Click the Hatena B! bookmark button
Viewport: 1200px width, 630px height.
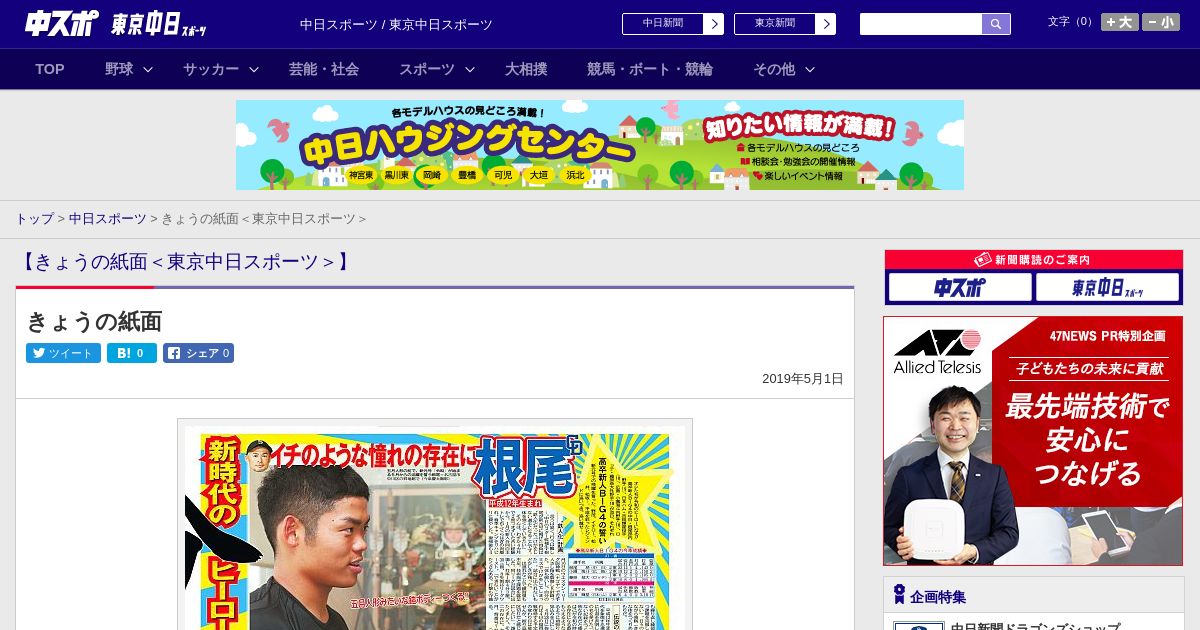click(132, 353)
